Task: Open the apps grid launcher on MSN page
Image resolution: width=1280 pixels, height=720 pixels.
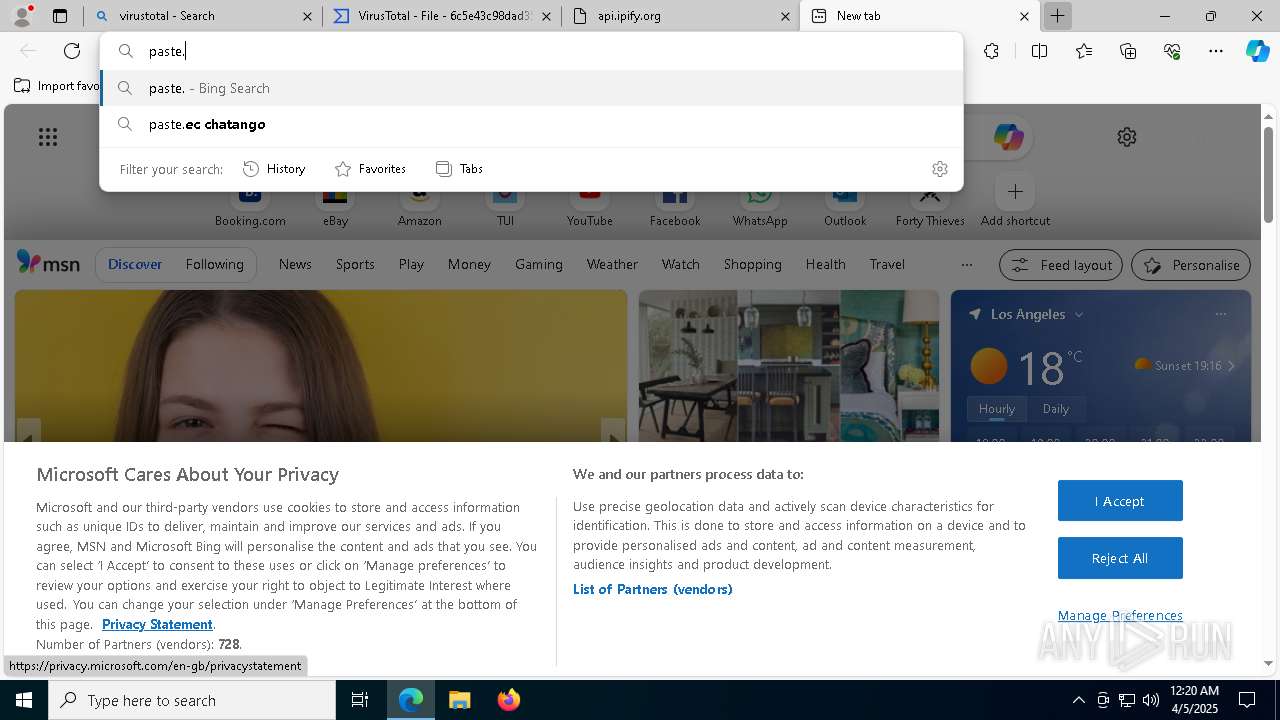Action: 47,137
